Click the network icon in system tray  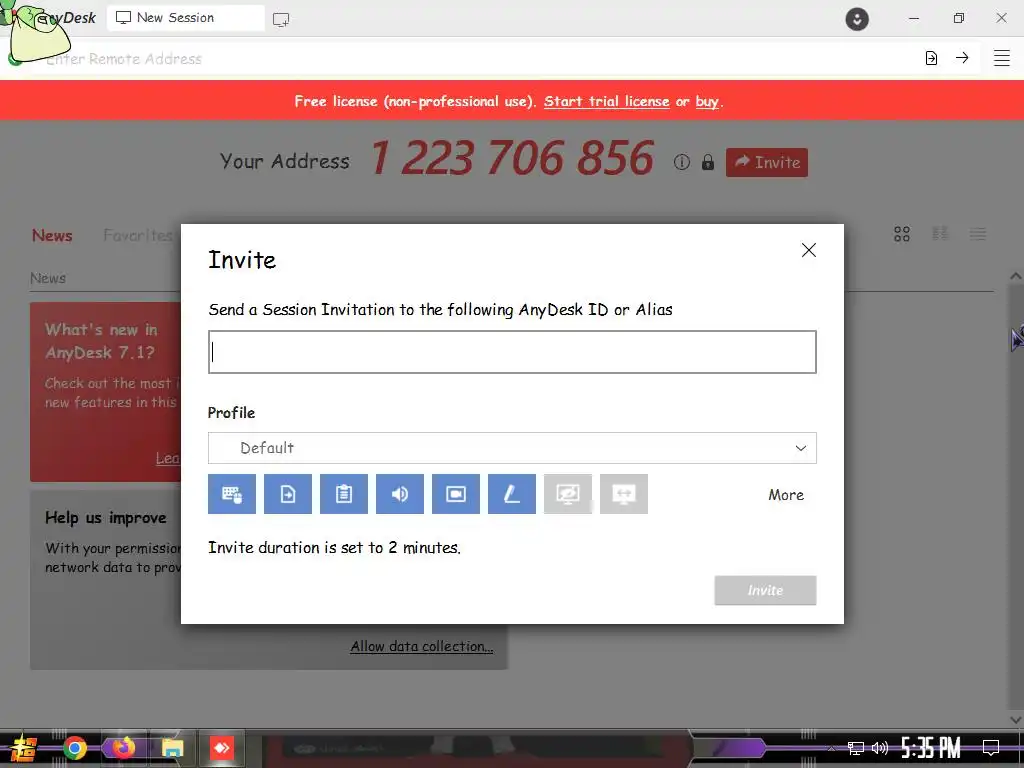coord(856,748)
